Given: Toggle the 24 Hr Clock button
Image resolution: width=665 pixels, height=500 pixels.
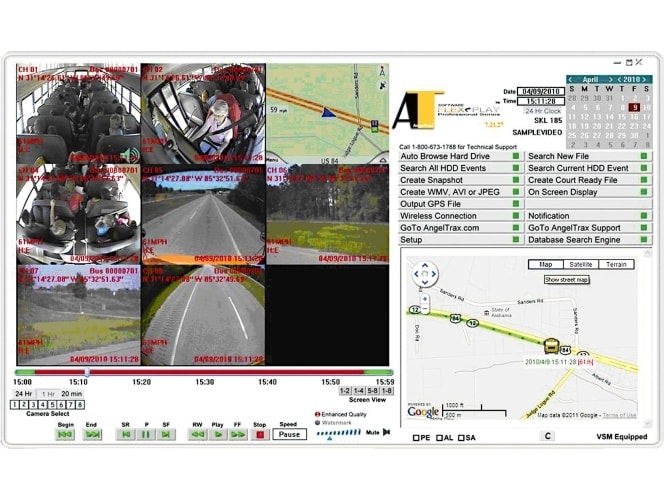Looking at the screenshot, I should (x=543, y=111).
